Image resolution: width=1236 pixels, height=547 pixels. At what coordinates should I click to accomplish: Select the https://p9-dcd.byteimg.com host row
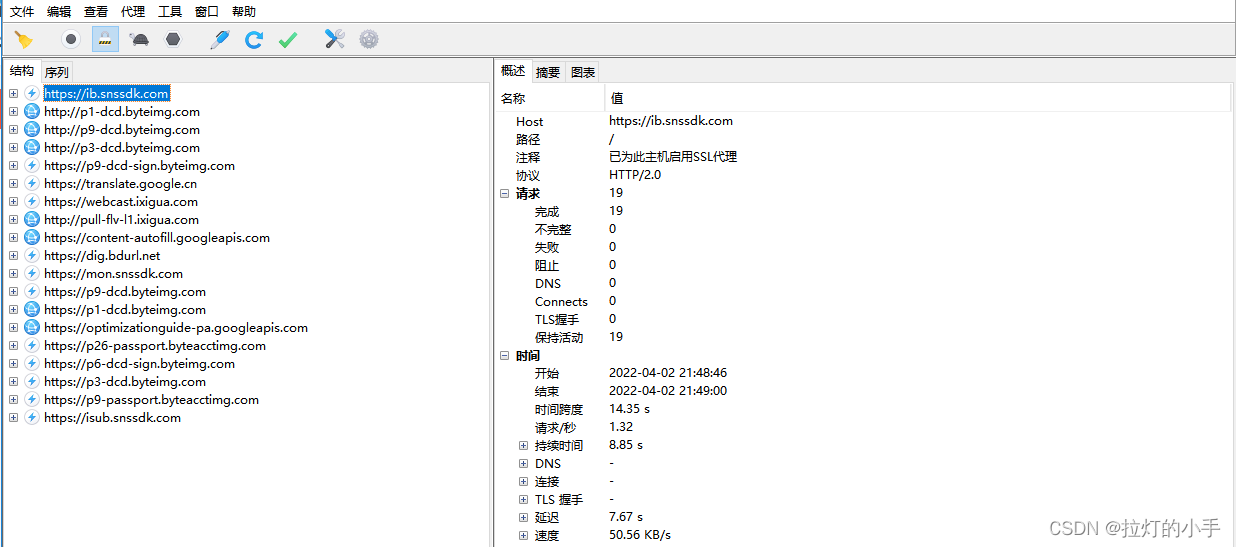point(125,291)
